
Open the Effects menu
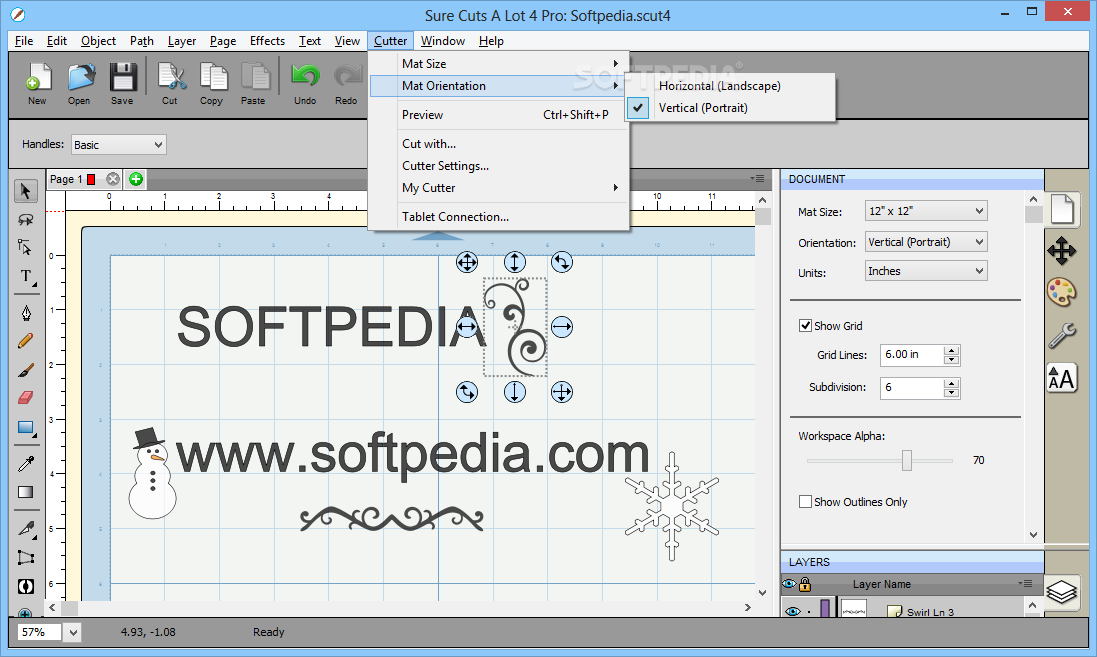pos(267,41)
